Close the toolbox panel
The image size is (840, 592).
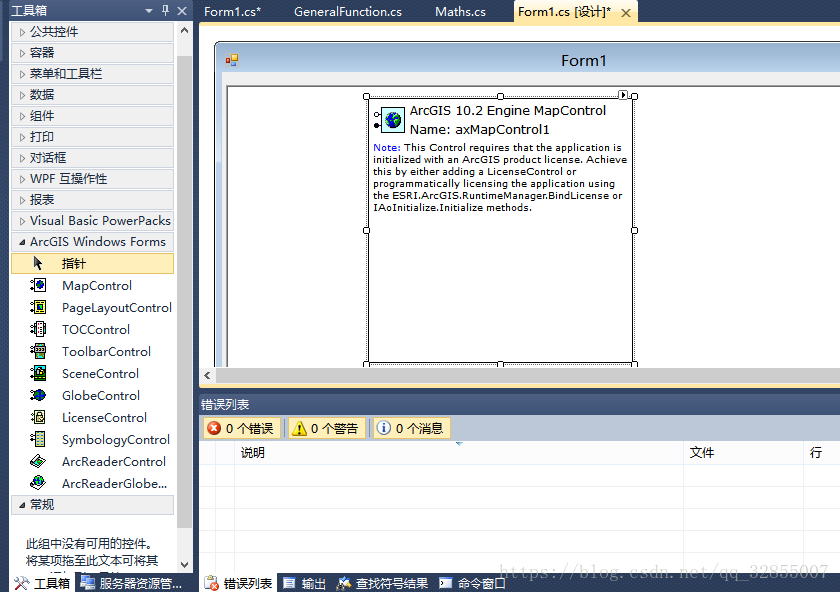click(182, 10)
